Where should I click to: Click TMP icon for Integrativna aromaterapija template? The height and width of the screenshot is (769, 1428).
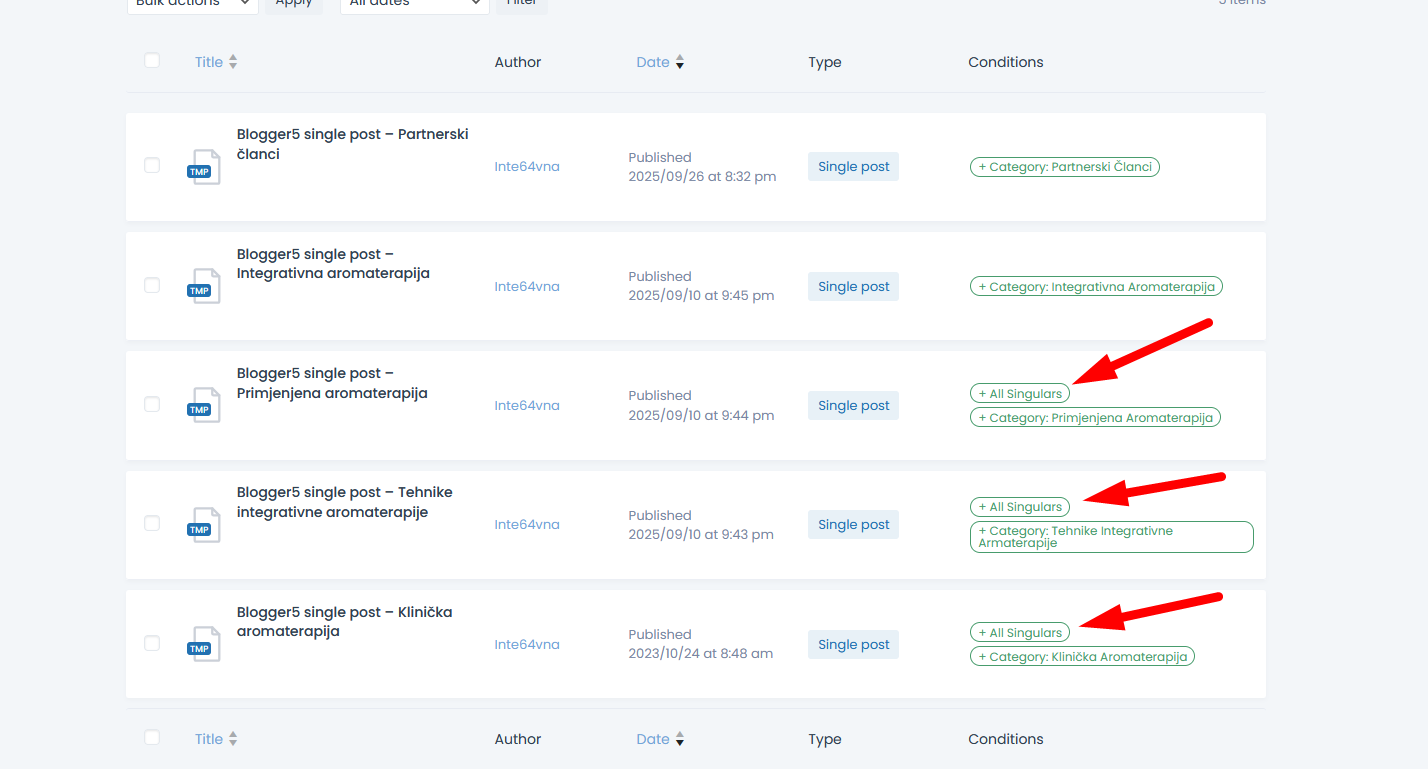click(204, 286)
